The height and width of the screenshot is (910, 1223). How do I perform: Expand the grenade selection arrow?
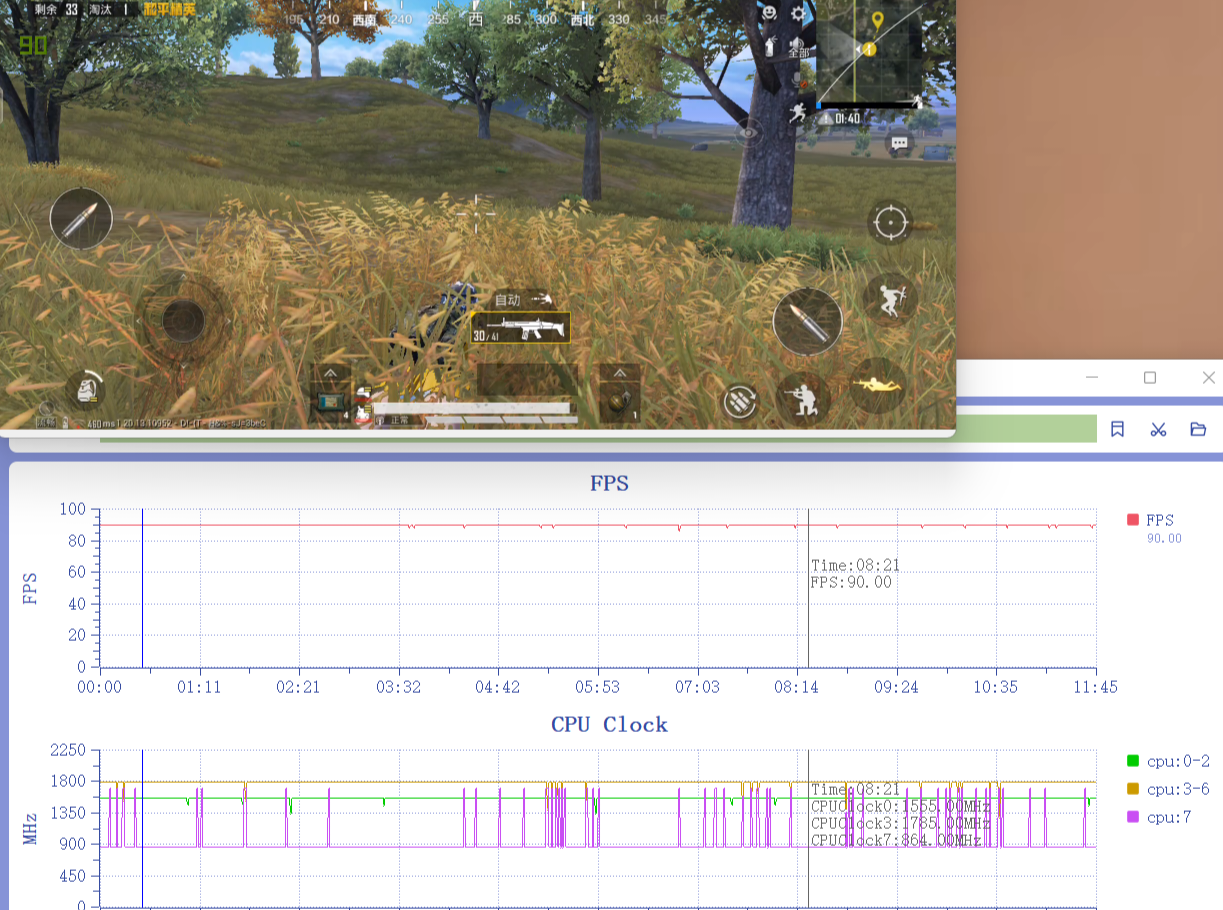(620, 372)
